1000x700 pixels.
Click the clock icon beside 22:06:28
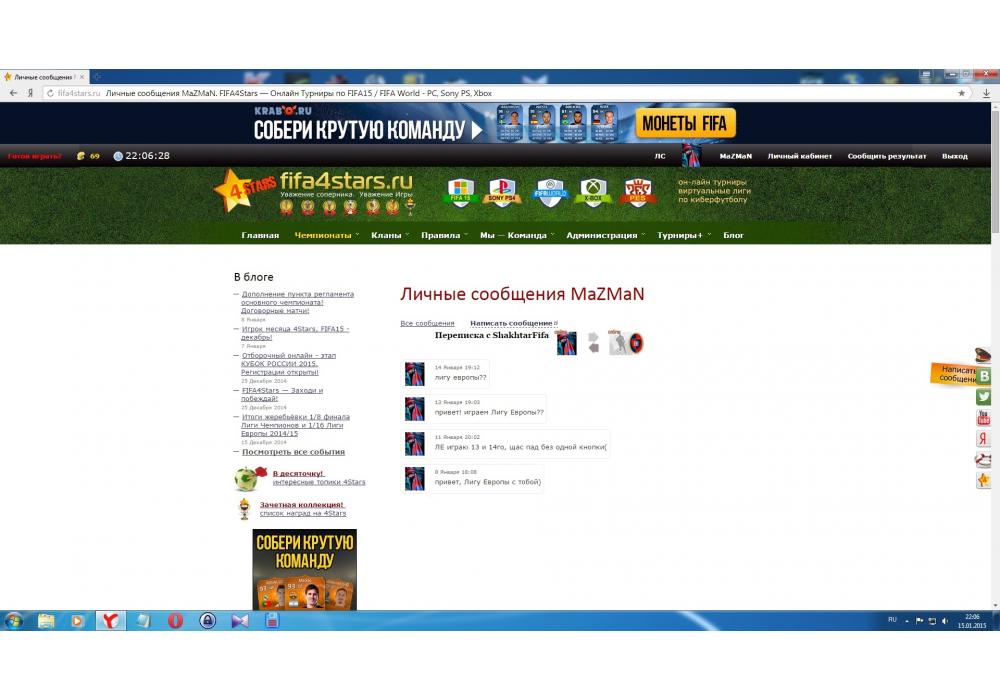[118, 156]
